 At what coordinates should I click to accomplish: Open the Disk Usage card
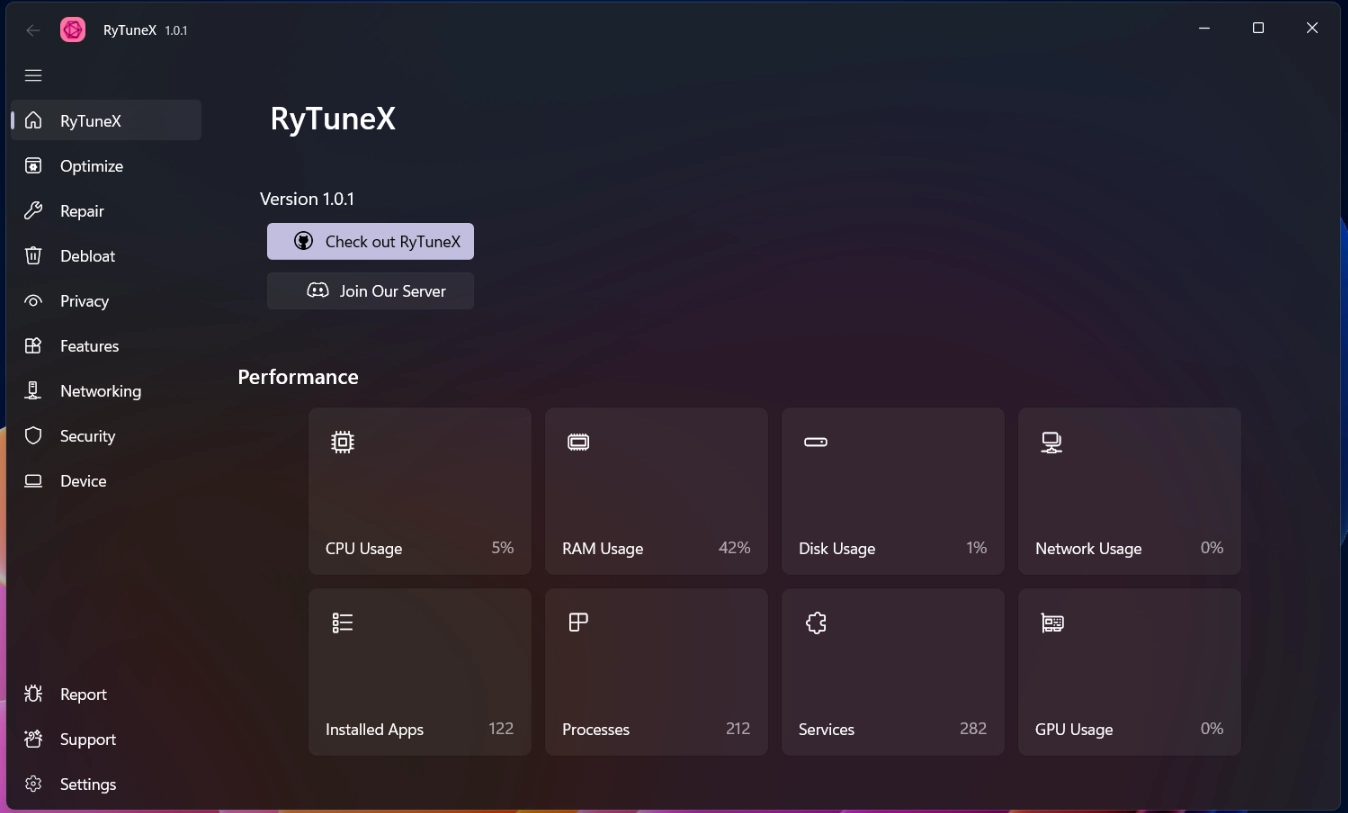pos(893,491)
